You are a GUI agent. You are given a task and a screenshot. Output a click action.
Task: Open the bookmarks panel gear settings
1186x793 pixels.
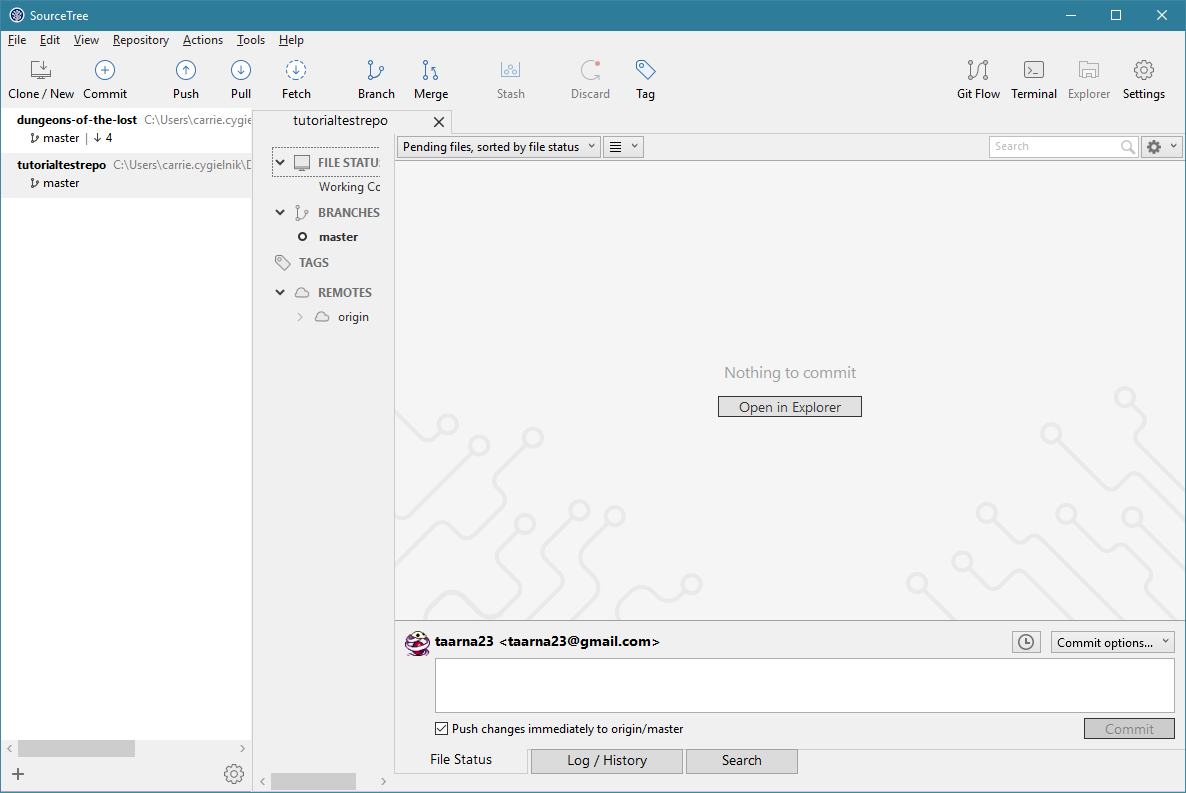click(x=234, y=773)
